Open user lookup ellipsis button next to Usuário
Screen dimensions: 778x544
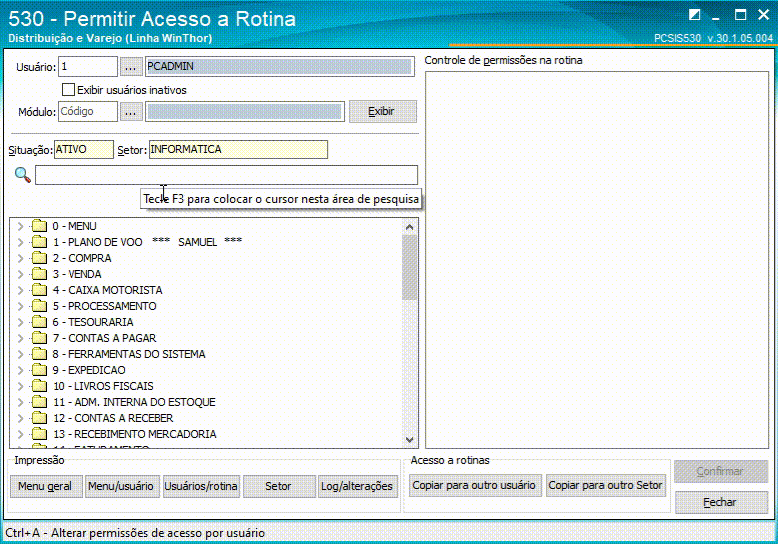(131, 67)
